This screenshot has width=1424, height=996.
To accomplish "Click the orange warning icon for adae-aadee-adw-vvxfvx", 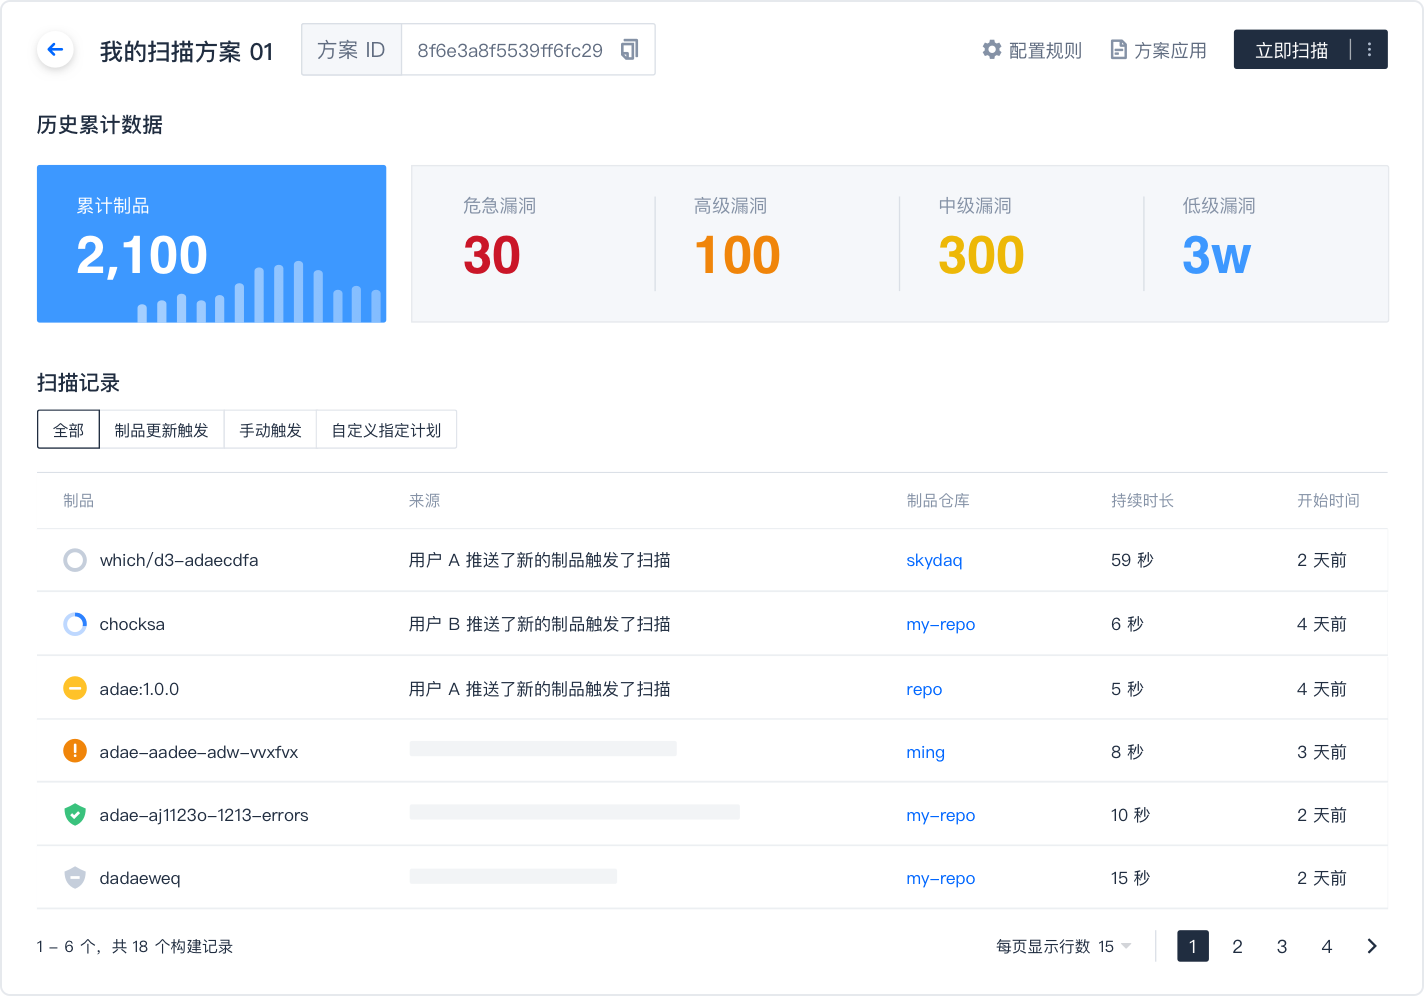I will click(75, 751).
